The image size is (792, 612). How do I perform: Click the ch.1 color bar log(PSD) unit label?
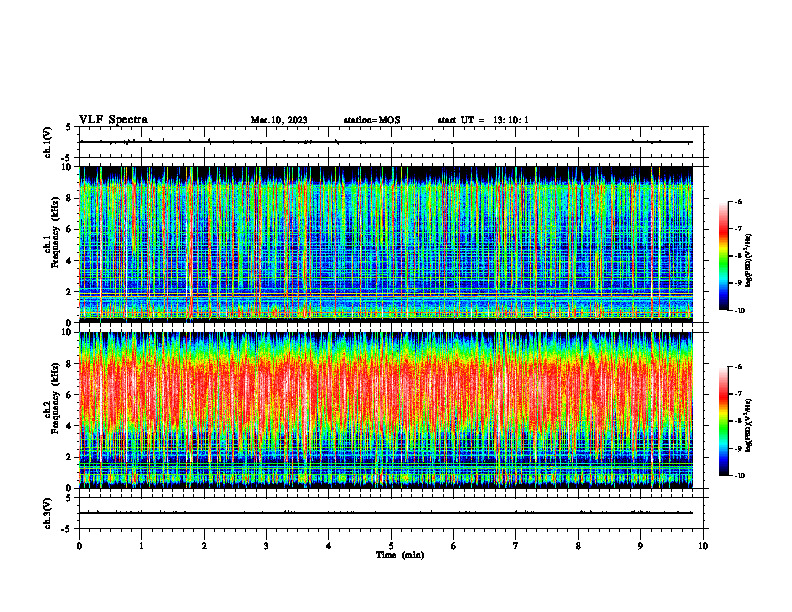pyautogui.click(x=750, y=260)
